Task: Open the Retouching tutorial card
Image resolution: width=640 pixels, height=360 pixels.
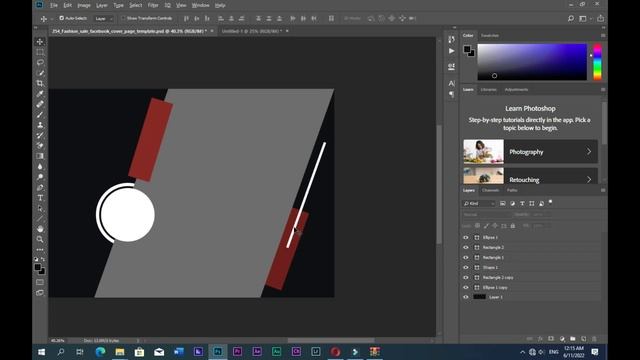Action: (530, 176)
